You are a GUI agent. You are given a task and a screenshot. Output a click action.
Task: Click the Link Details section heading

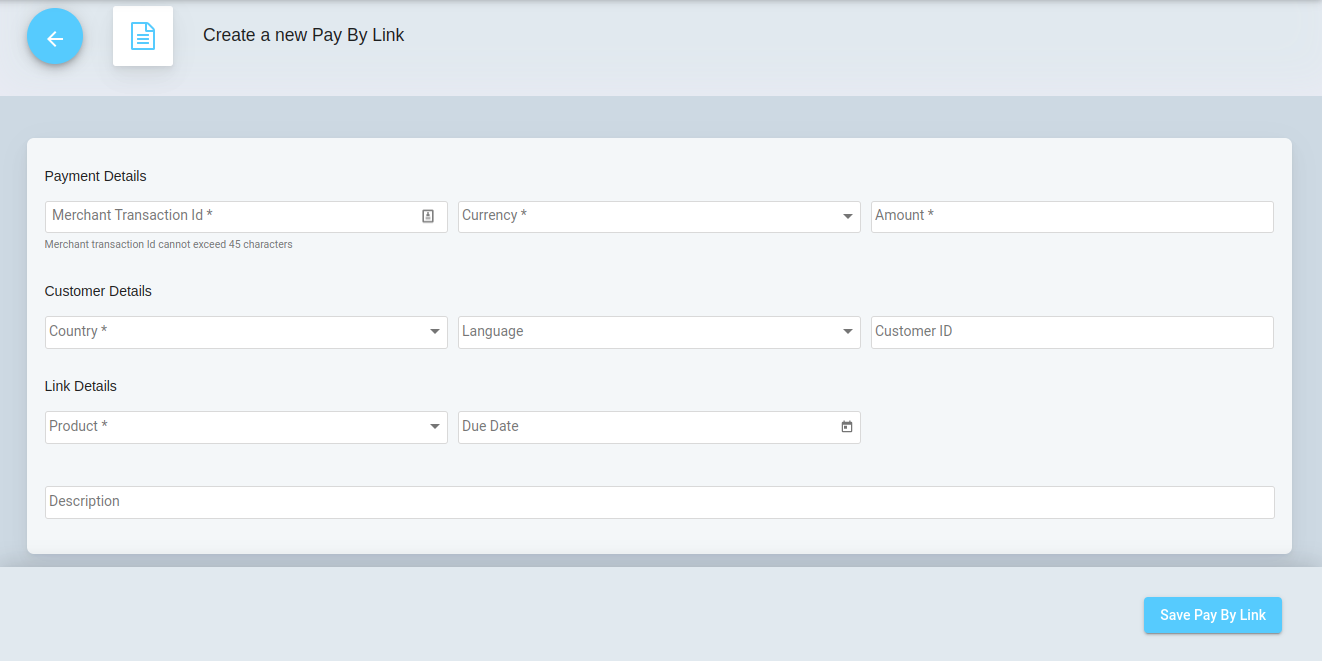[x=81, y=386]
